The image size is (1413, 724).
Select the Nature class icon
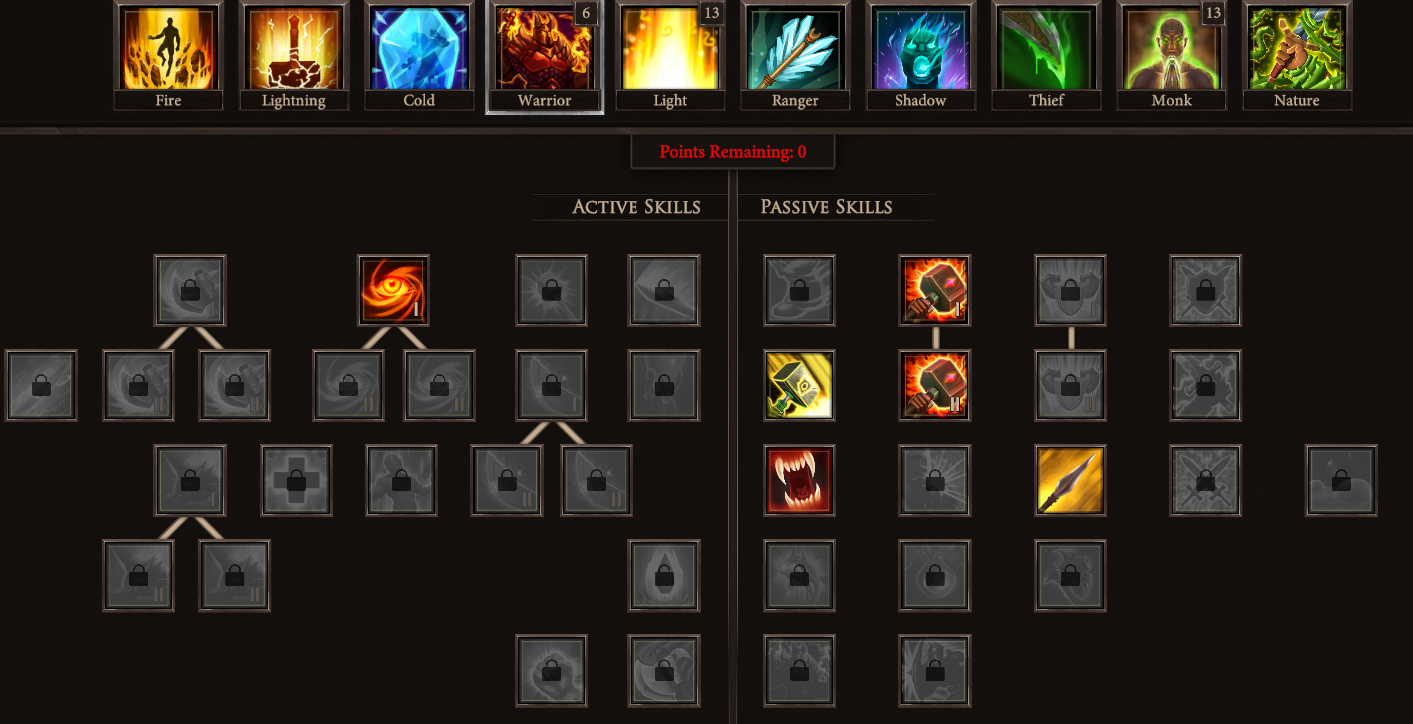point(1297,55)
